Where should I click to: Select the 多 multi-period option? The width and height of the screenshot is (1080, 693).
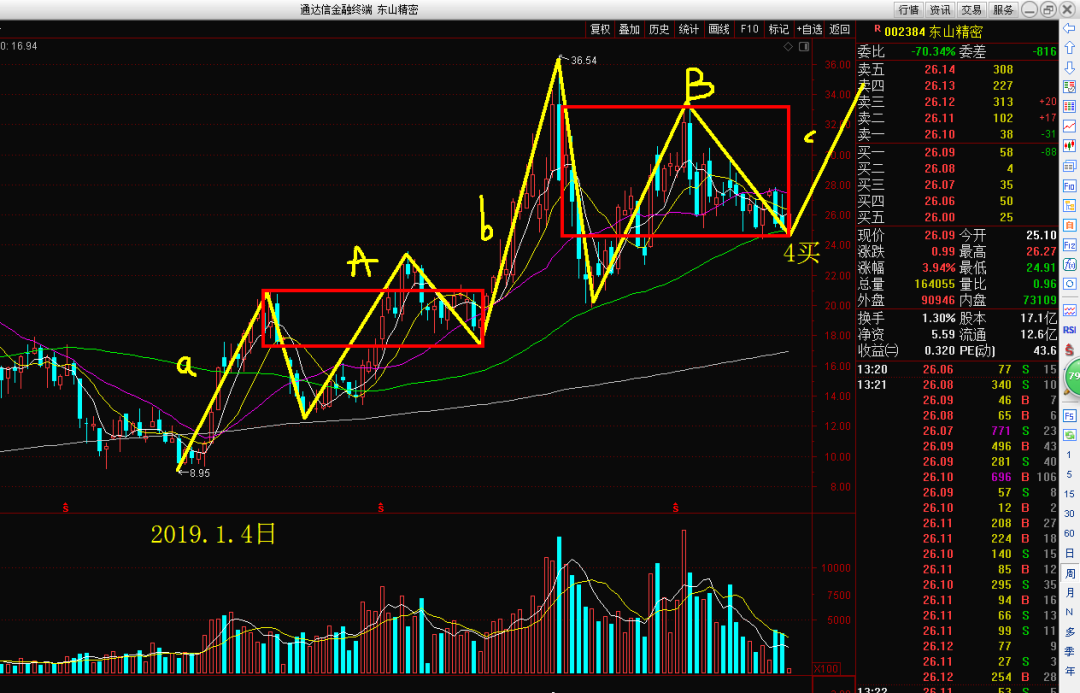click(x=1070, y=632)
